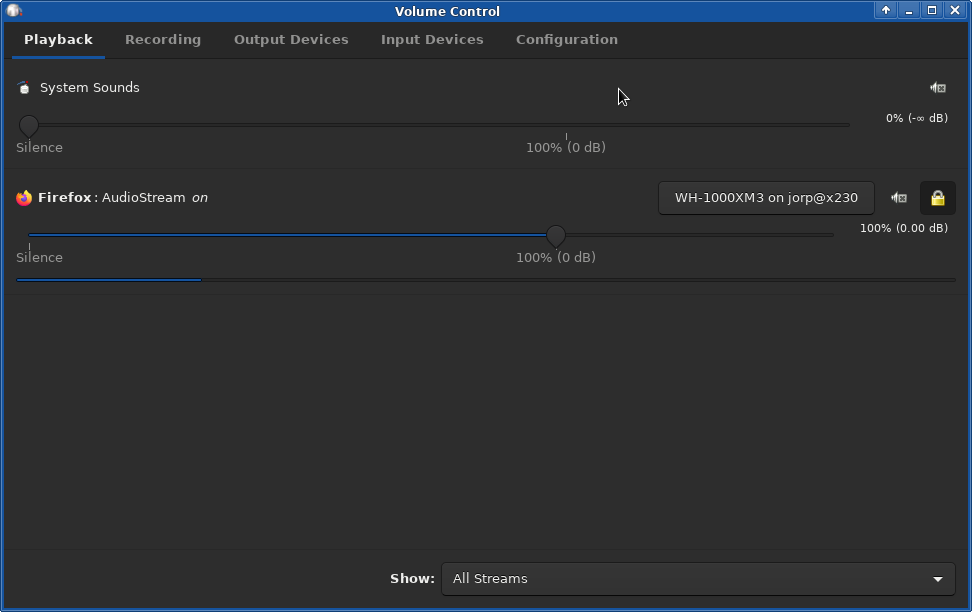
Task: Click the System Sounds icon
Action: (x=24, y=88)
